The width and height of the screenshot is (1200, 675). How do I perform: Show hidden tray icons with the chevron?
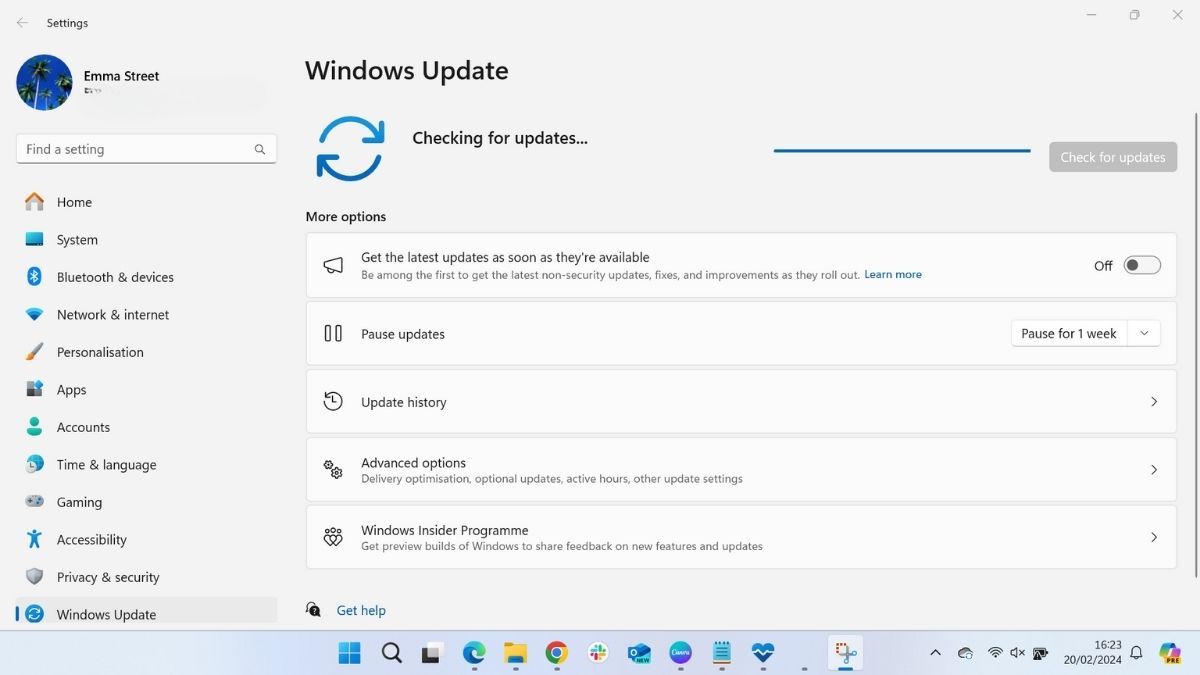tap(935, 652)
